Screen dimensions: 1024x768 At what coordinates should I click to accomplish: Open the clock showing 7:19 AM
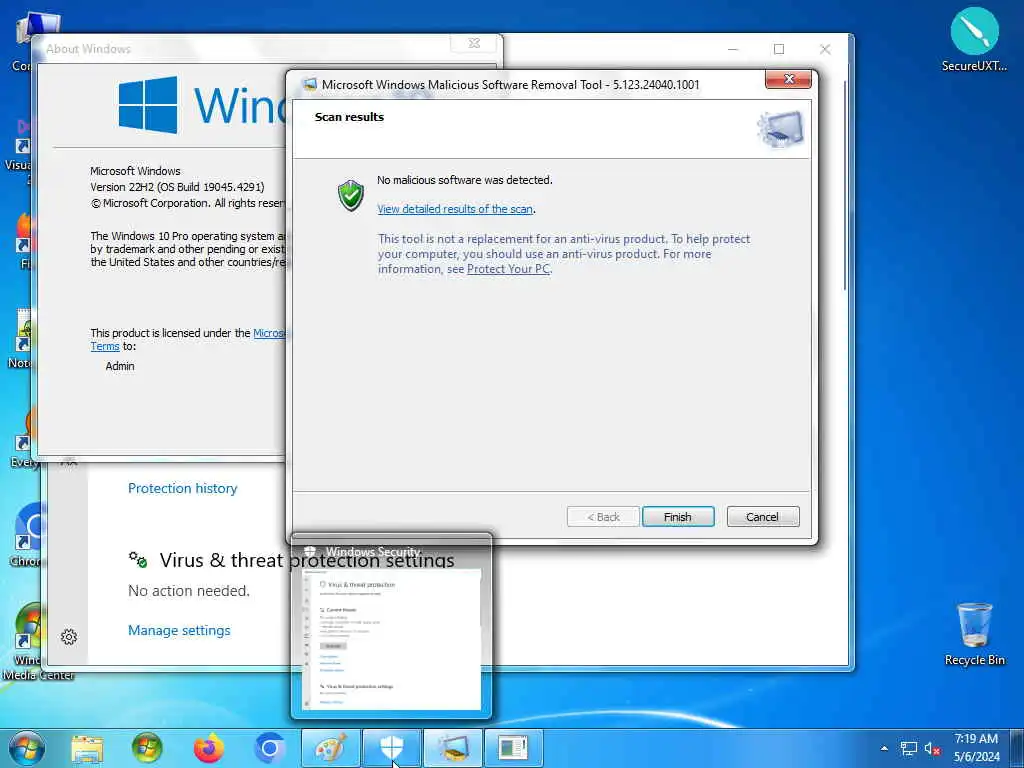(976, 748)
